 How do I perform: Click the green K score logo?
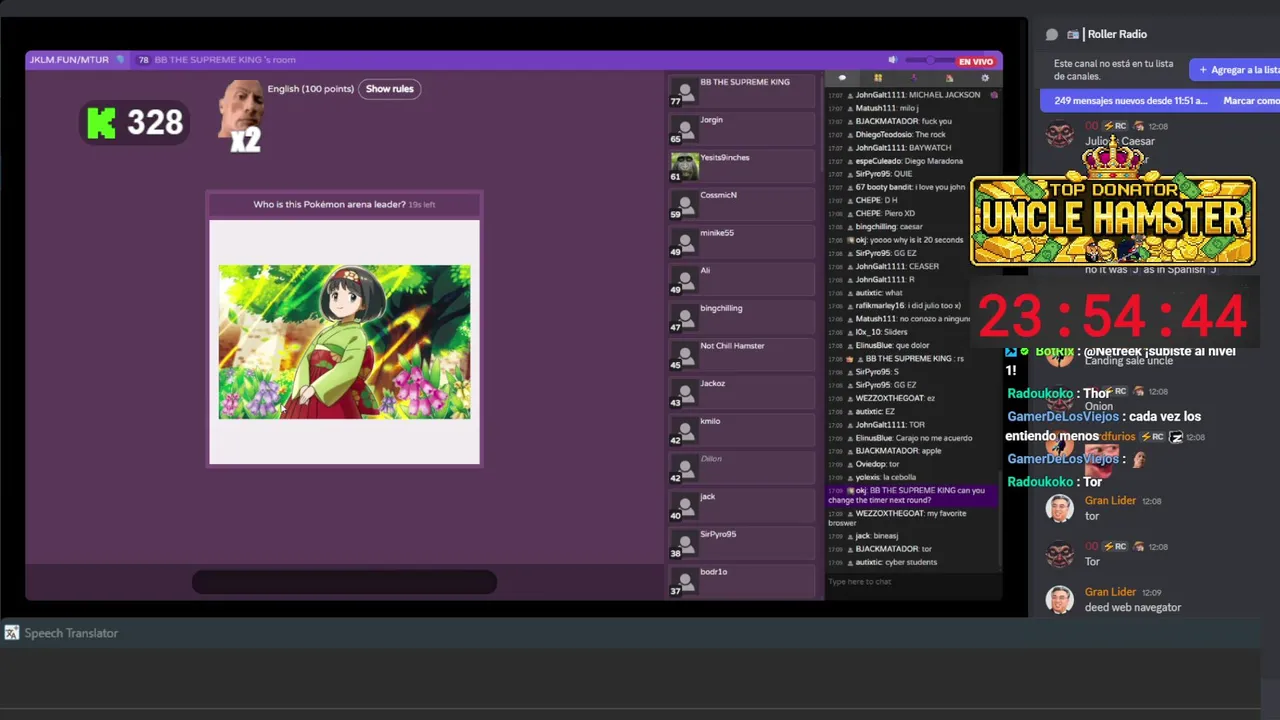101,123
